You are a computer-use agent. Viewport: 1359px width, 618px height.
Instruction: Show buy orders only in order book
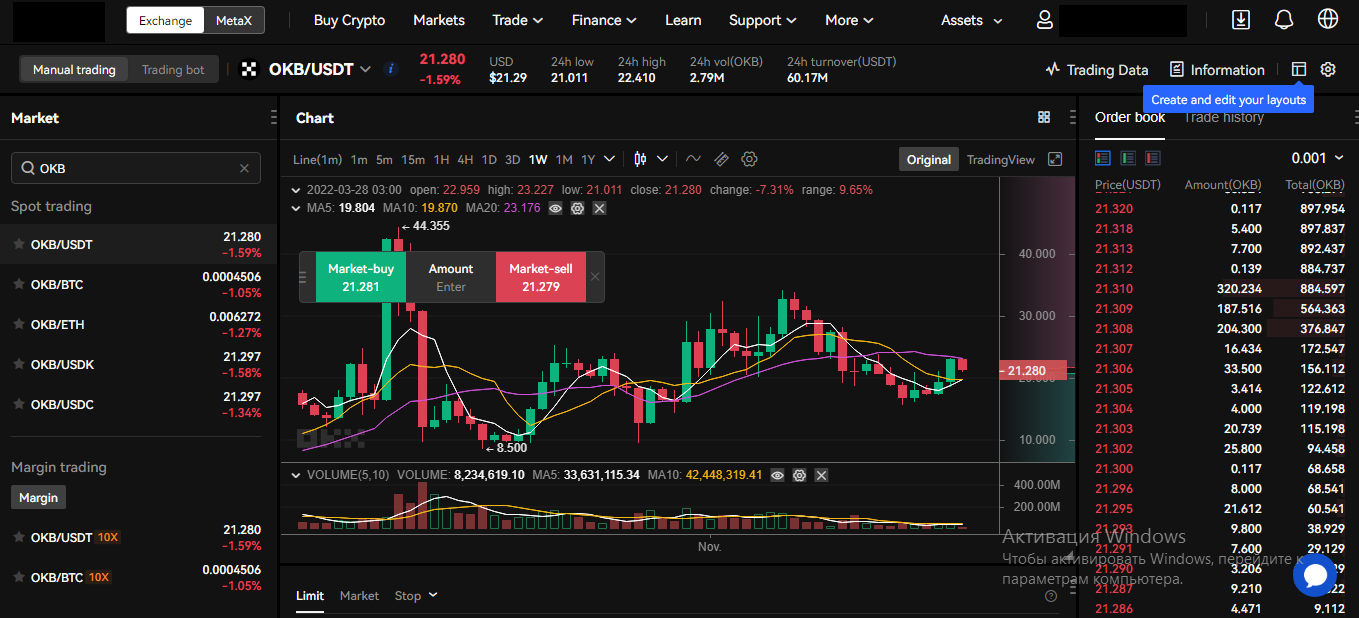(1128, 158)
